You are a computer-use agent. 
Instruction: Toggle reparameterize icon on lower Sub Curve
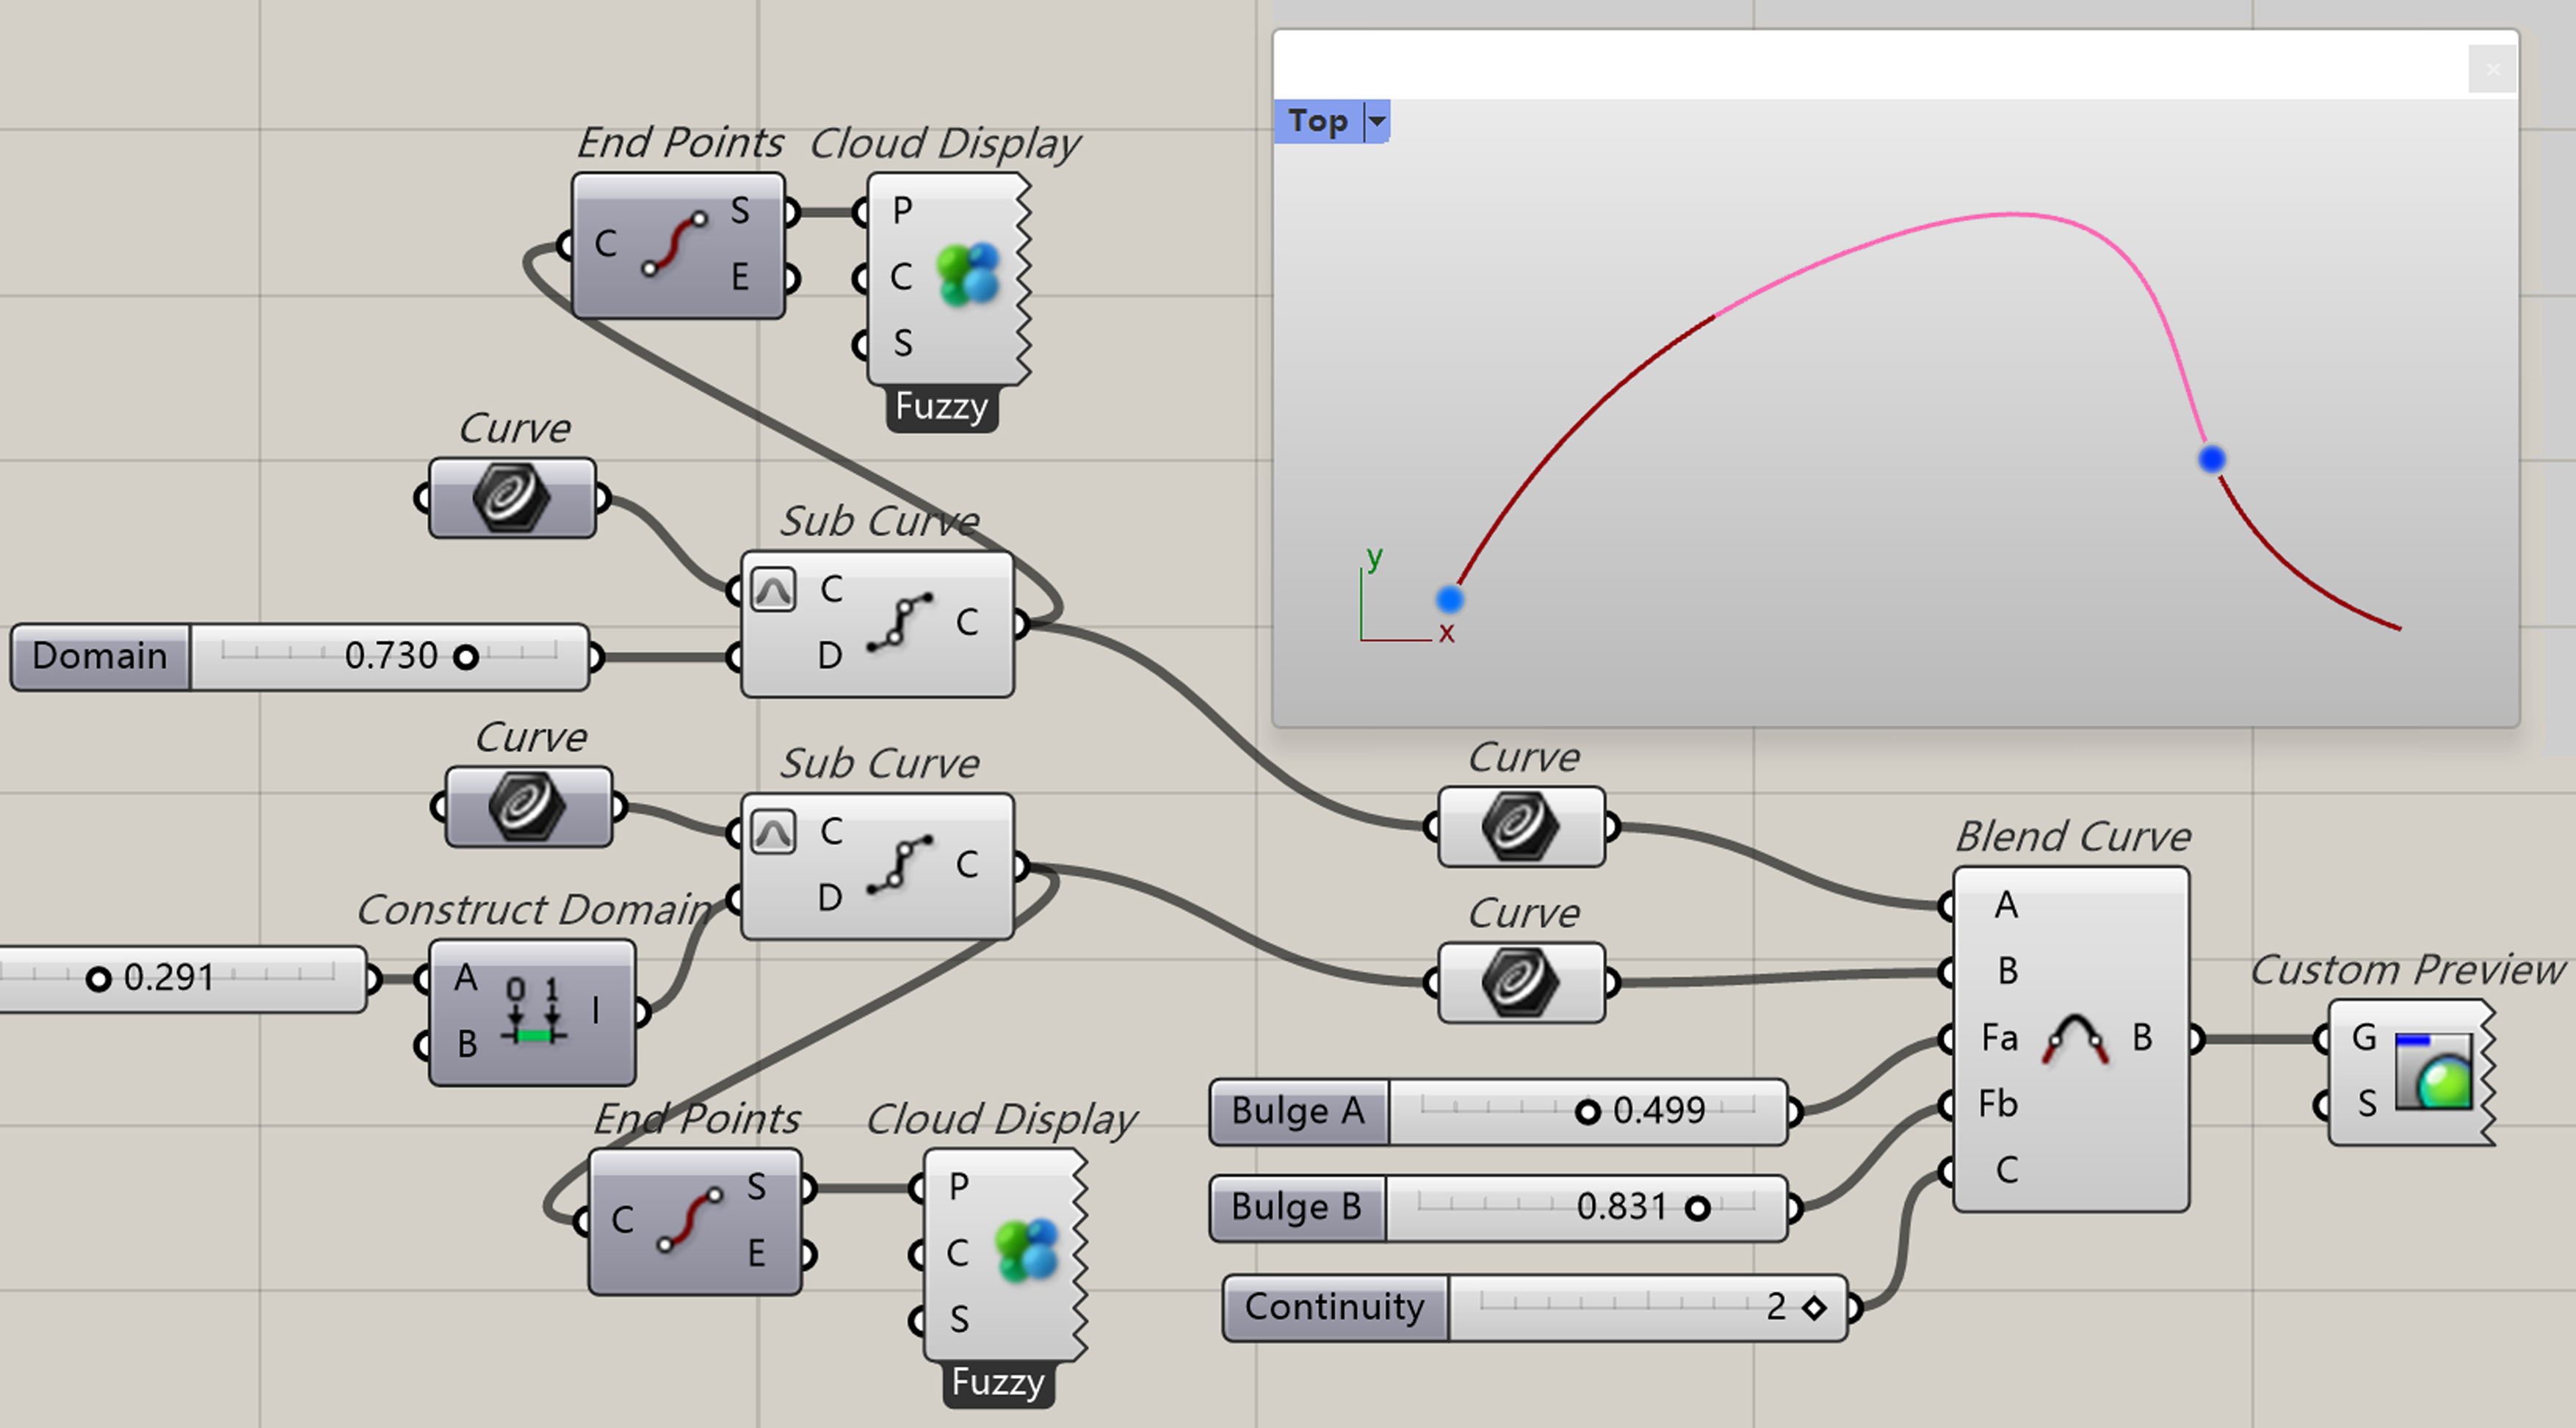click(x=773, y=831)
